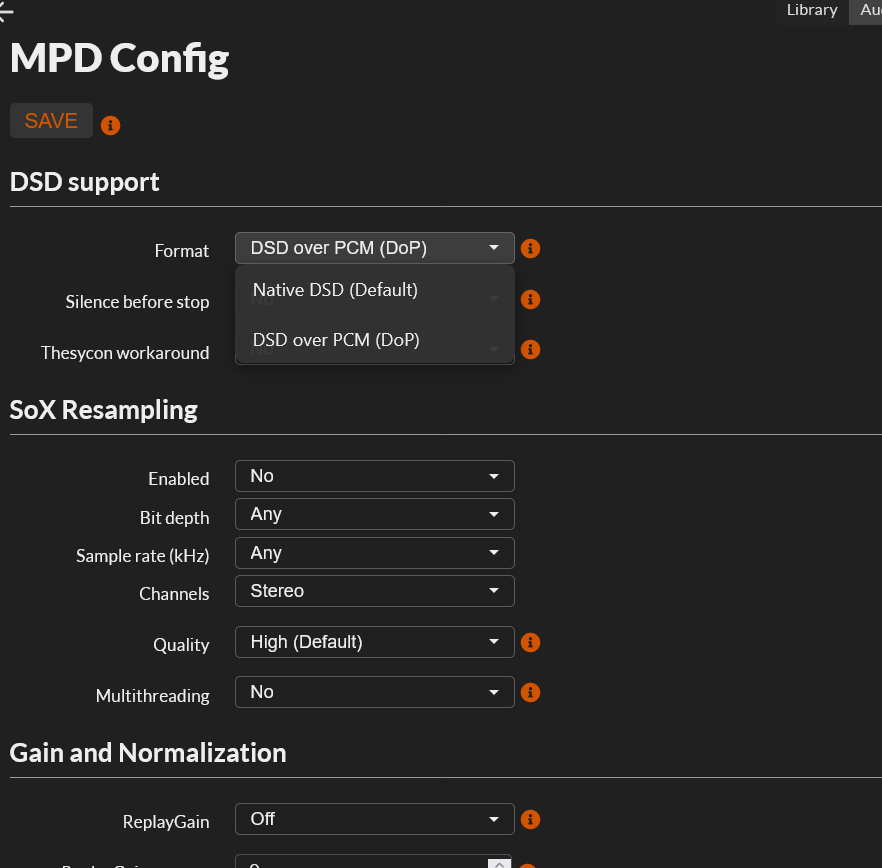Open the Sample rate (kHz) dropdown
The width and height of the screenshot is (882, 868).
coord(375,553)
